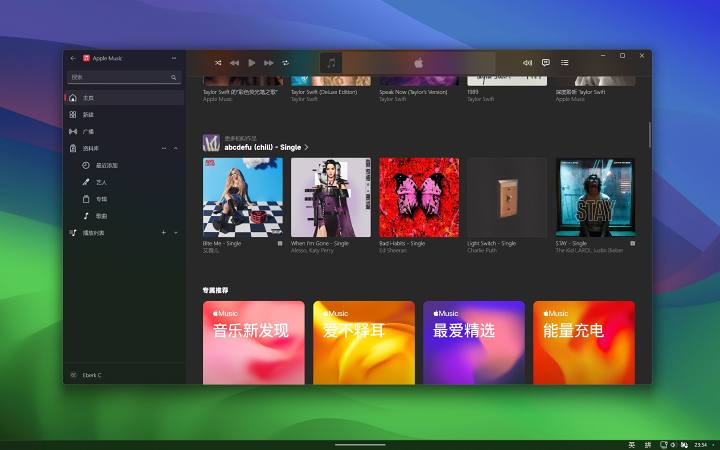Click the main content vertical scrollbar
Screen dimensions: 720x450
(x=649, y=135)
